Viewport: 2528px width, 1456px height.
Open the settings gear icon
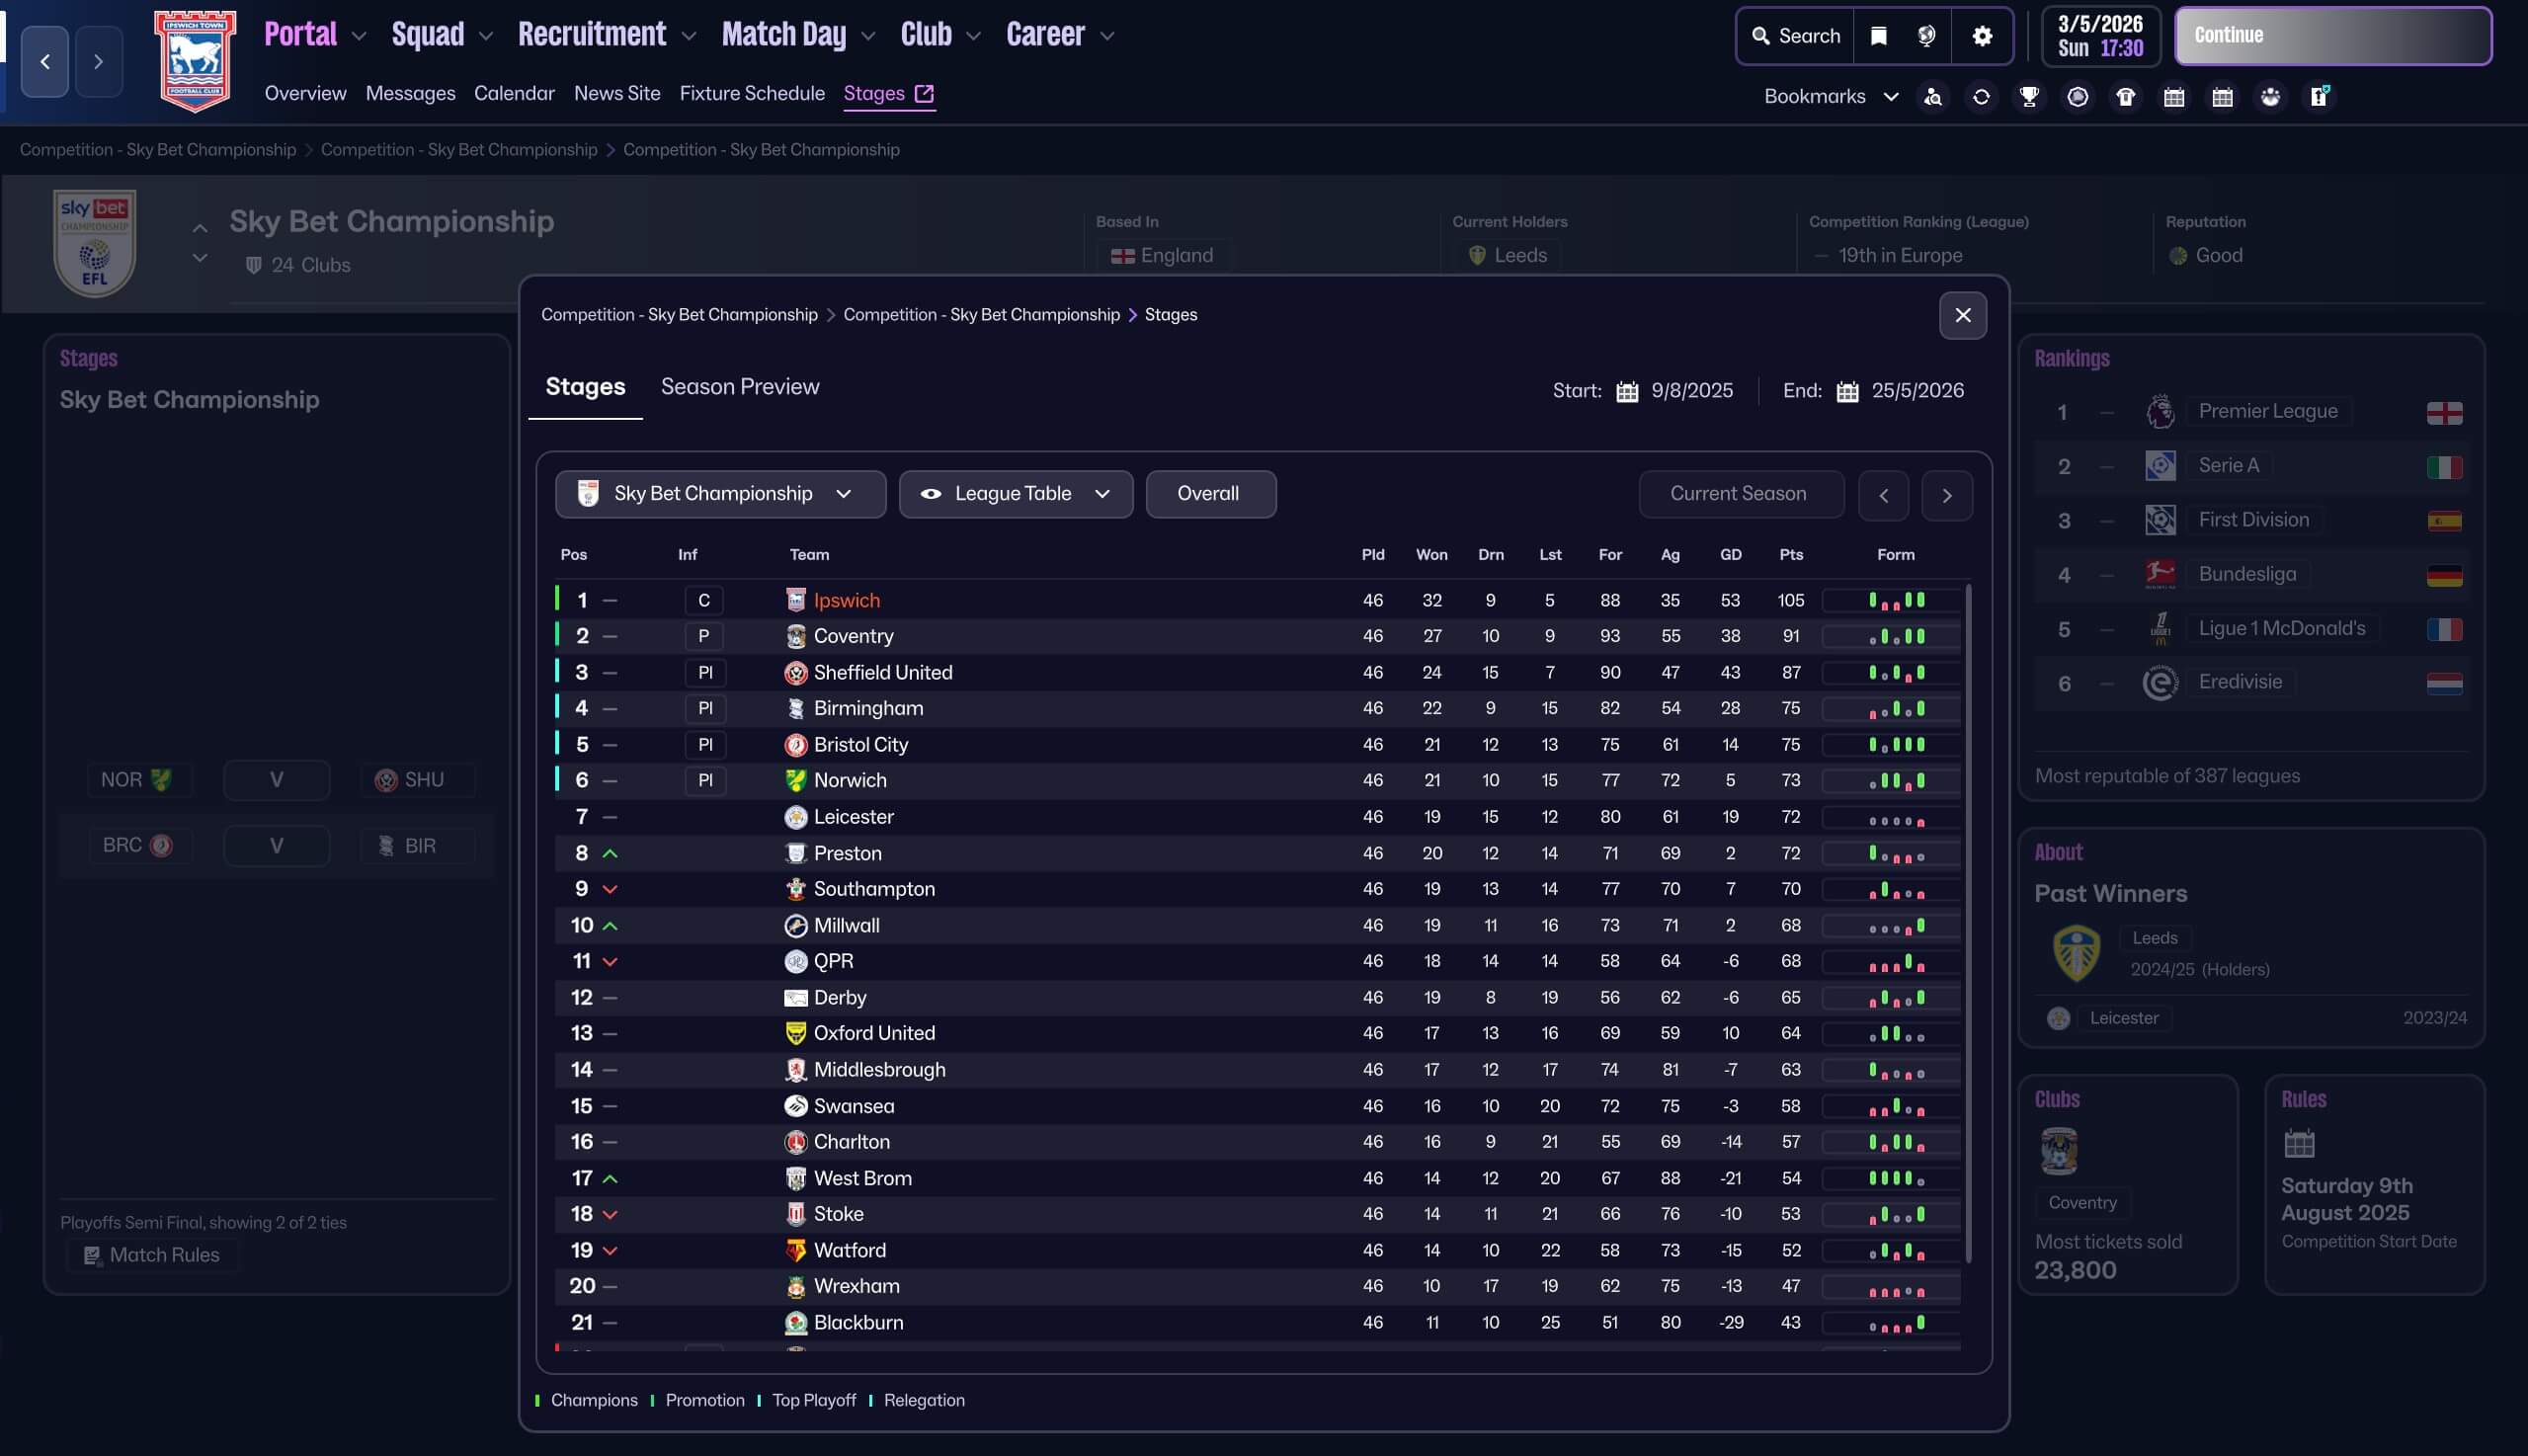click(x=1982, y=36)
